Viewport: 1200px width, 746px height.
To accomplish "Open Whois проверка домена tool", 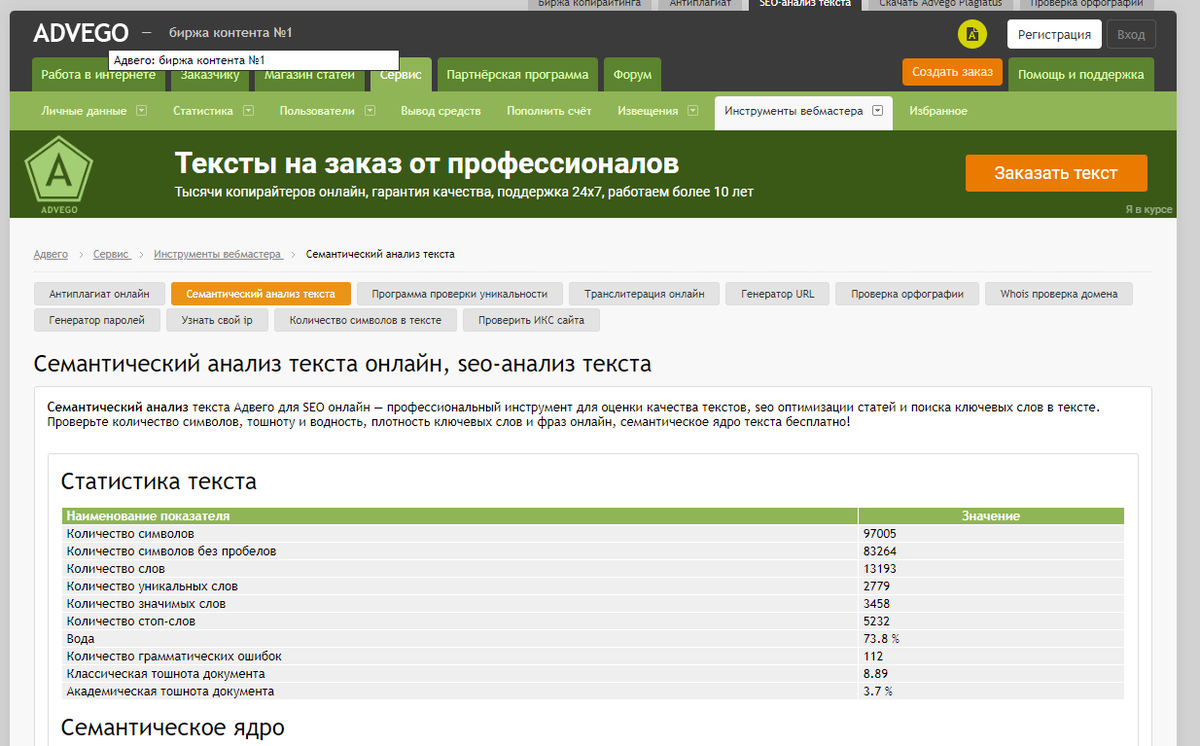I will [x=1058, y=294].
